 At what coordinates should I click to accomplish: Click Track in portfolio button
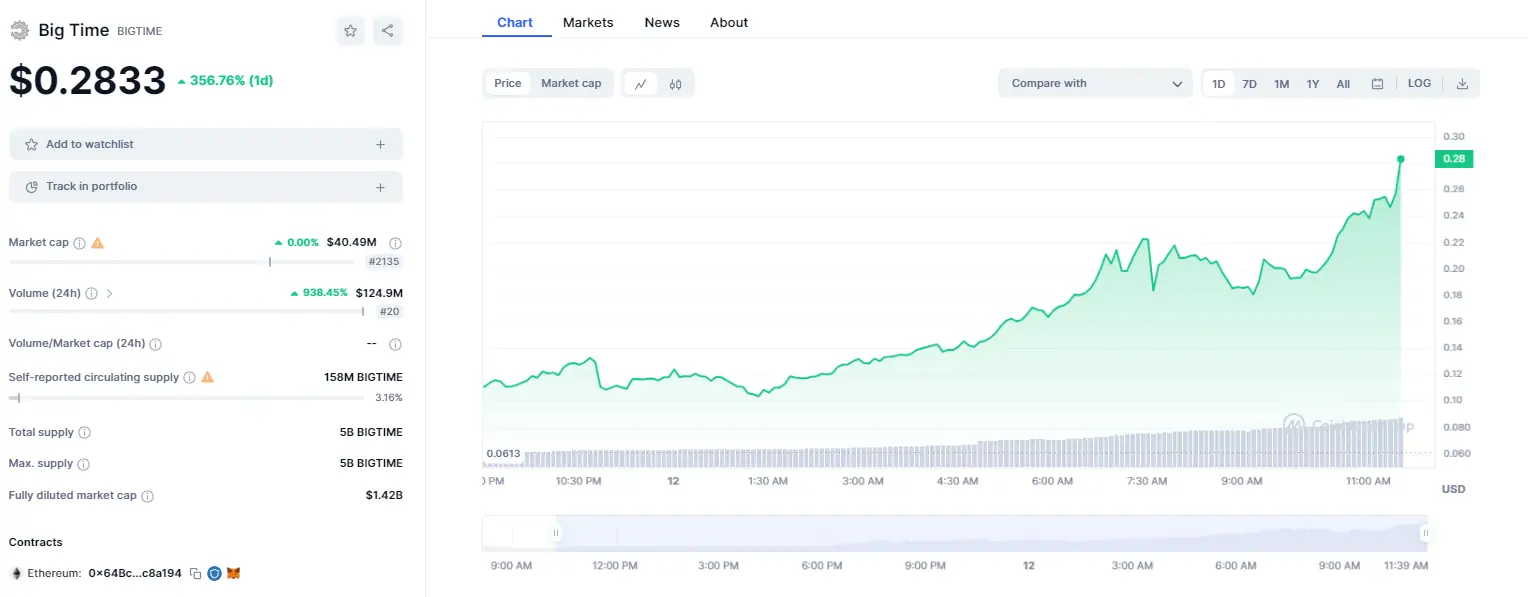coord(206,187)
